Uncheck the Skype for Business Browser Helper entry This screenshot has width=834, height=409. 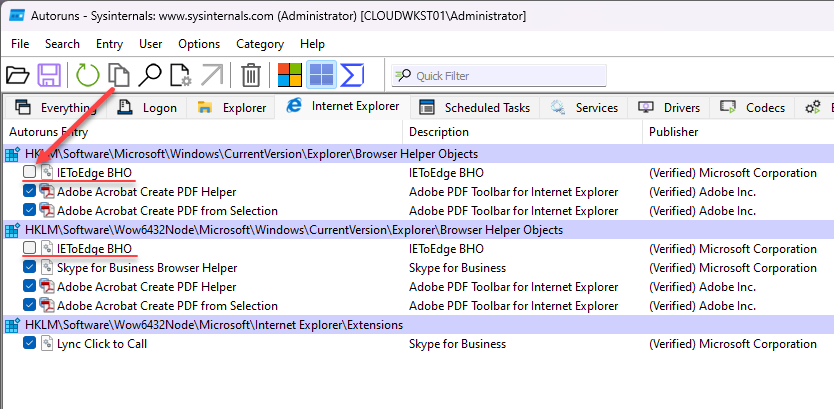coord(30,268)
